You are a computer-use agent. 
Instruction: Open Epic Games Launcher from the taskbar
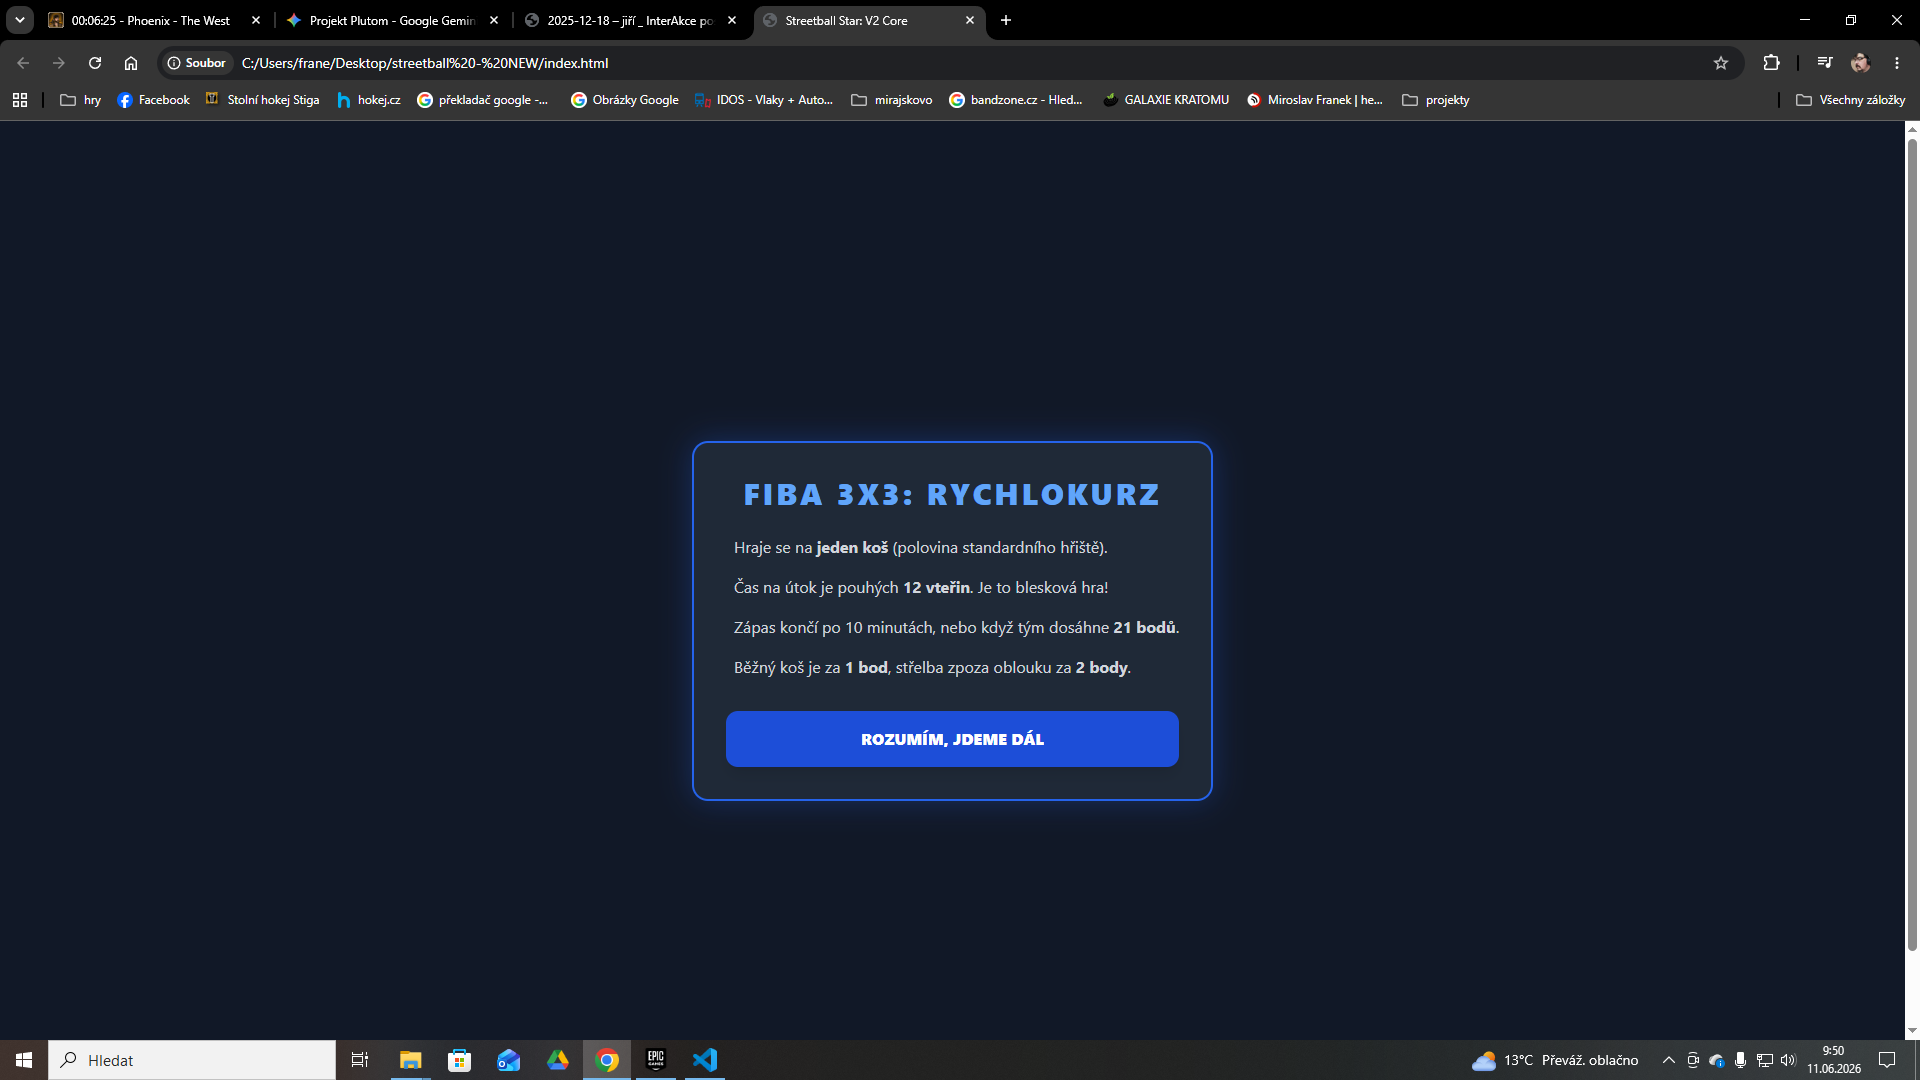pyautogui.click(x=656, y=1060)
